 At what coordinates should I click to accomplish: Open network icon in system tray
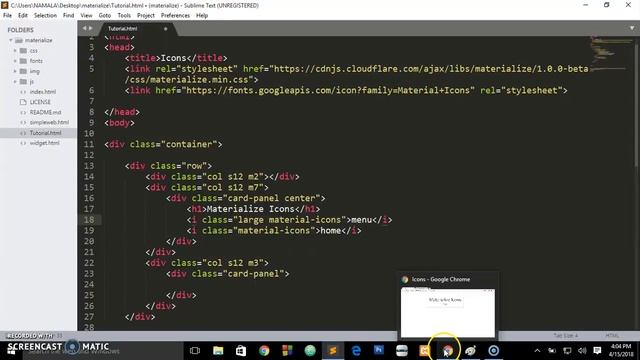(567, 351)
